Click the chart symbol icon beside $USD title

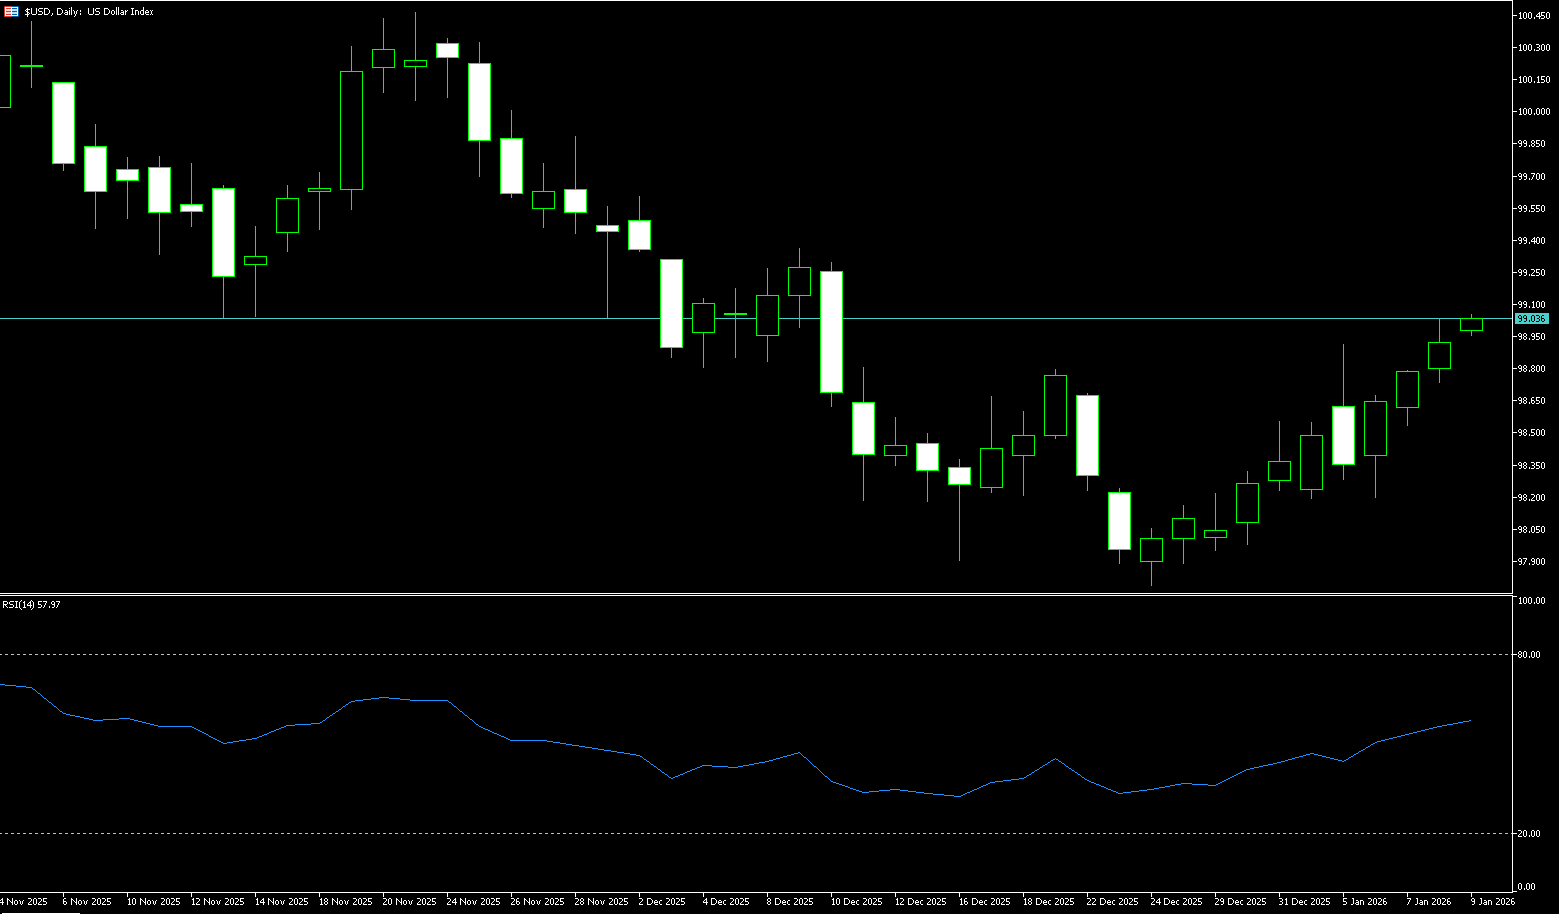click(x=11, y=12)
